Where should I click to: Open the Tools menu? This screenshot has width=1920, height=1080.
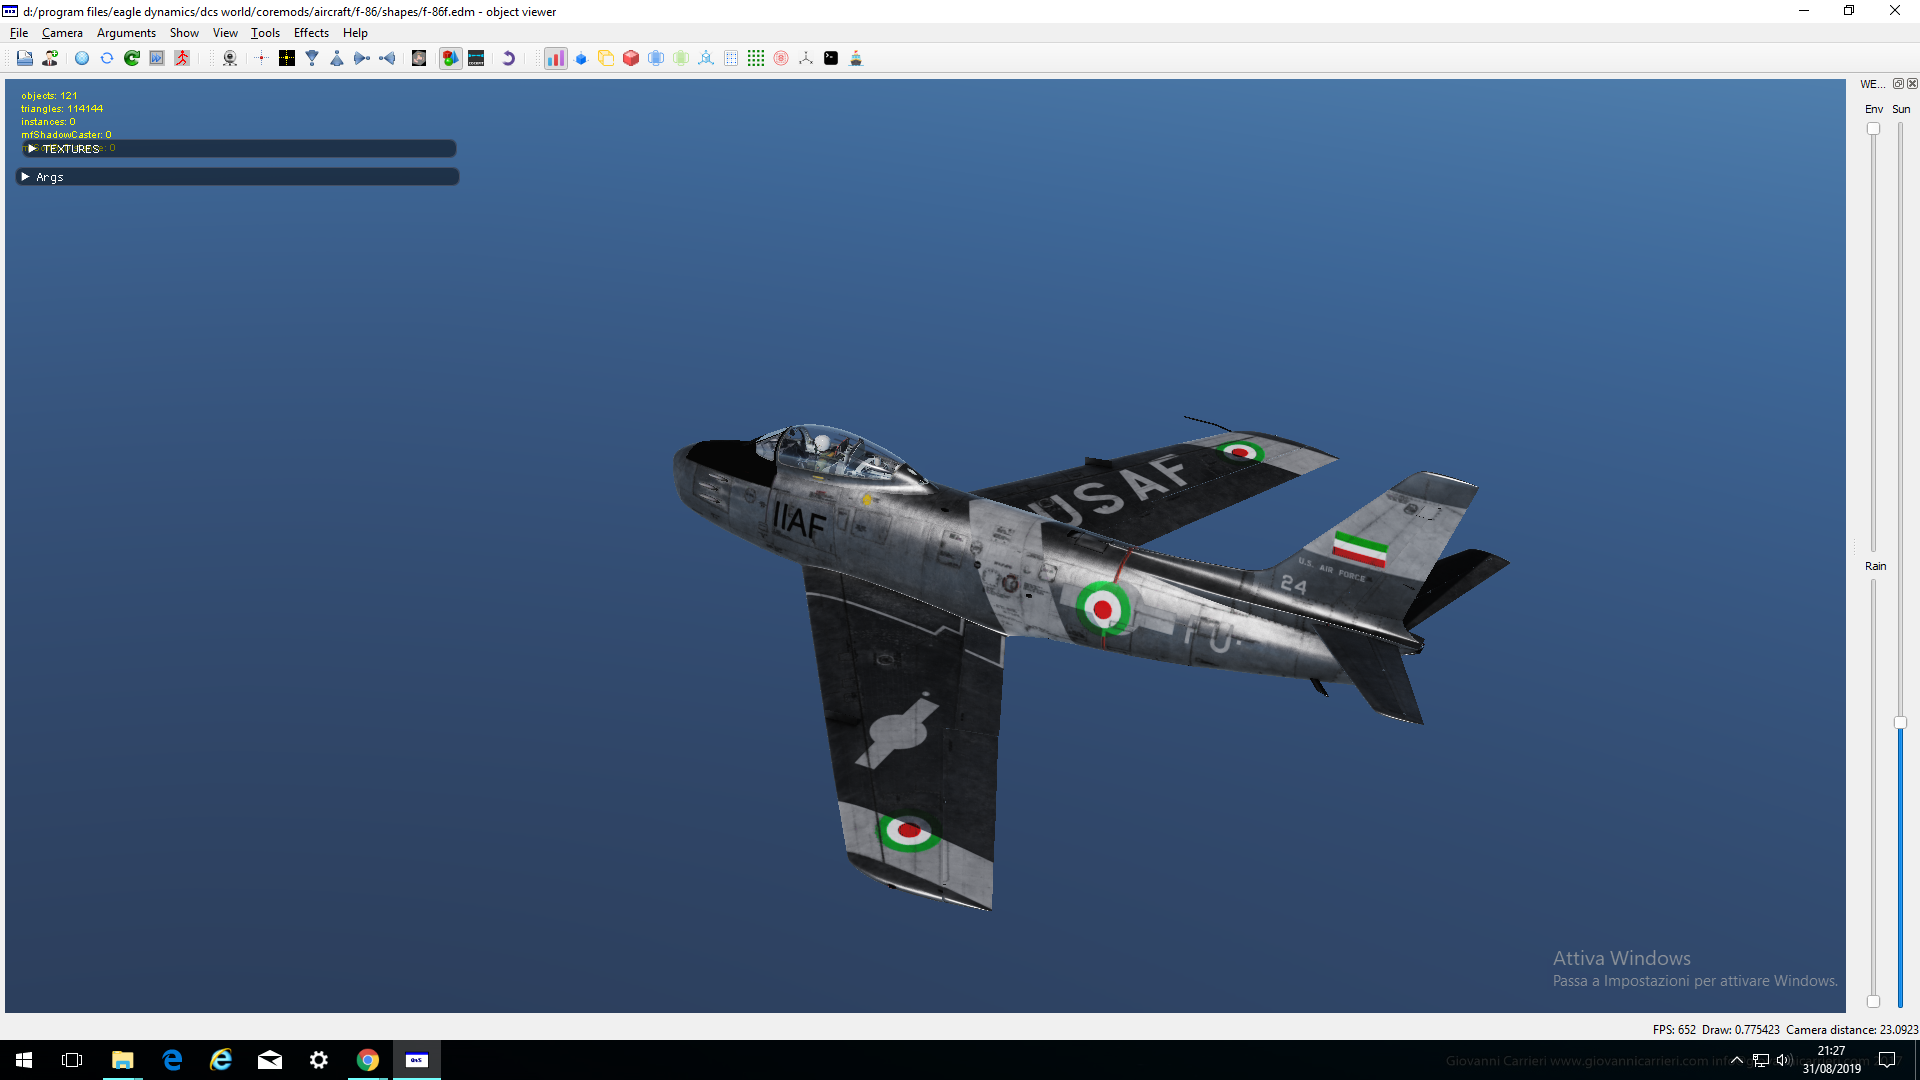[x=265, y=33]
